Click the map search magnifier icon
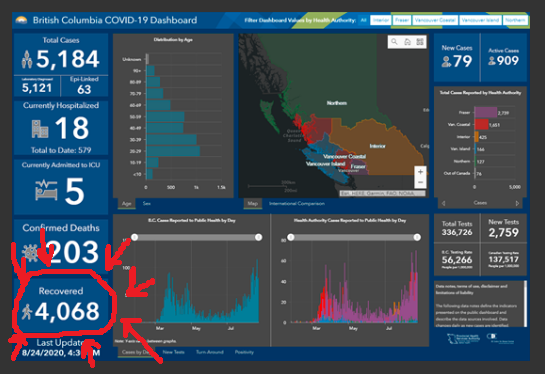The height and width of the screenshot is (374, 545). (394, 42)
